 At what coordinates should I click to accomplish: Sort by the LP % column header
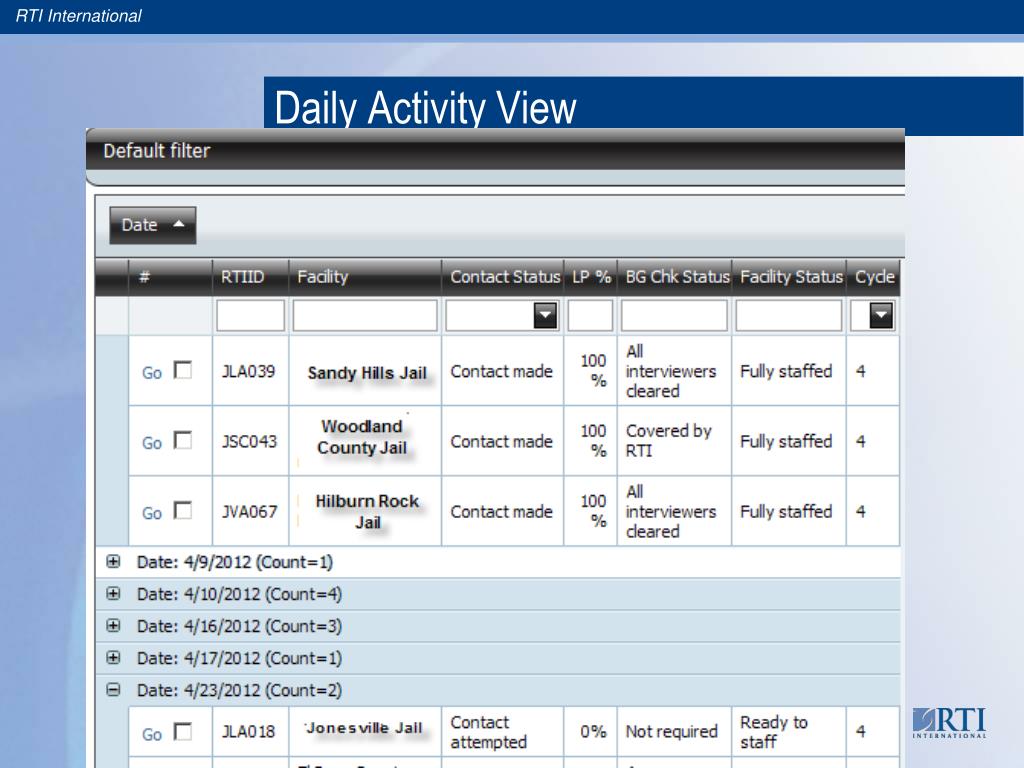pyautogui.click(x=590, y=277)
